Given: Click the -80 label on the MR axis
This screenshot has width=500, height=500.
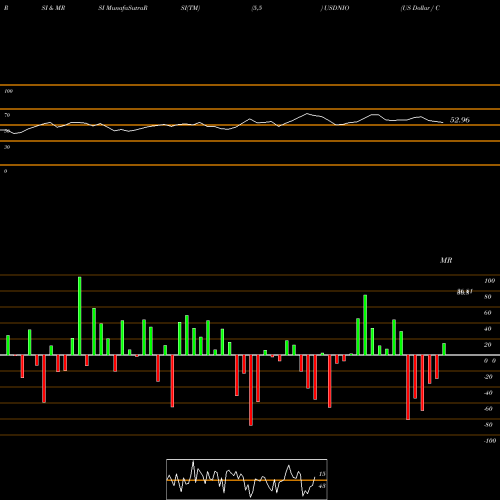Looking at the screenshot, I should pyautogui.click(x=488, y=425).
